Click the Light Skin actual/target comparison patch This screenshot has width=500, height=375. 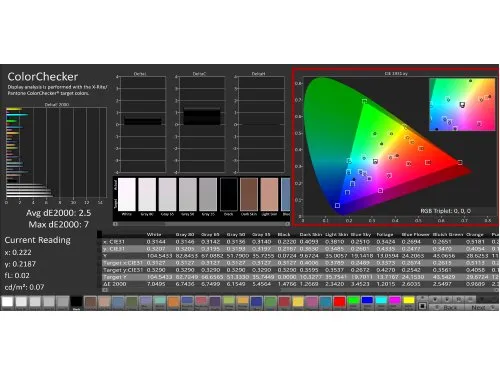[269, 194]
